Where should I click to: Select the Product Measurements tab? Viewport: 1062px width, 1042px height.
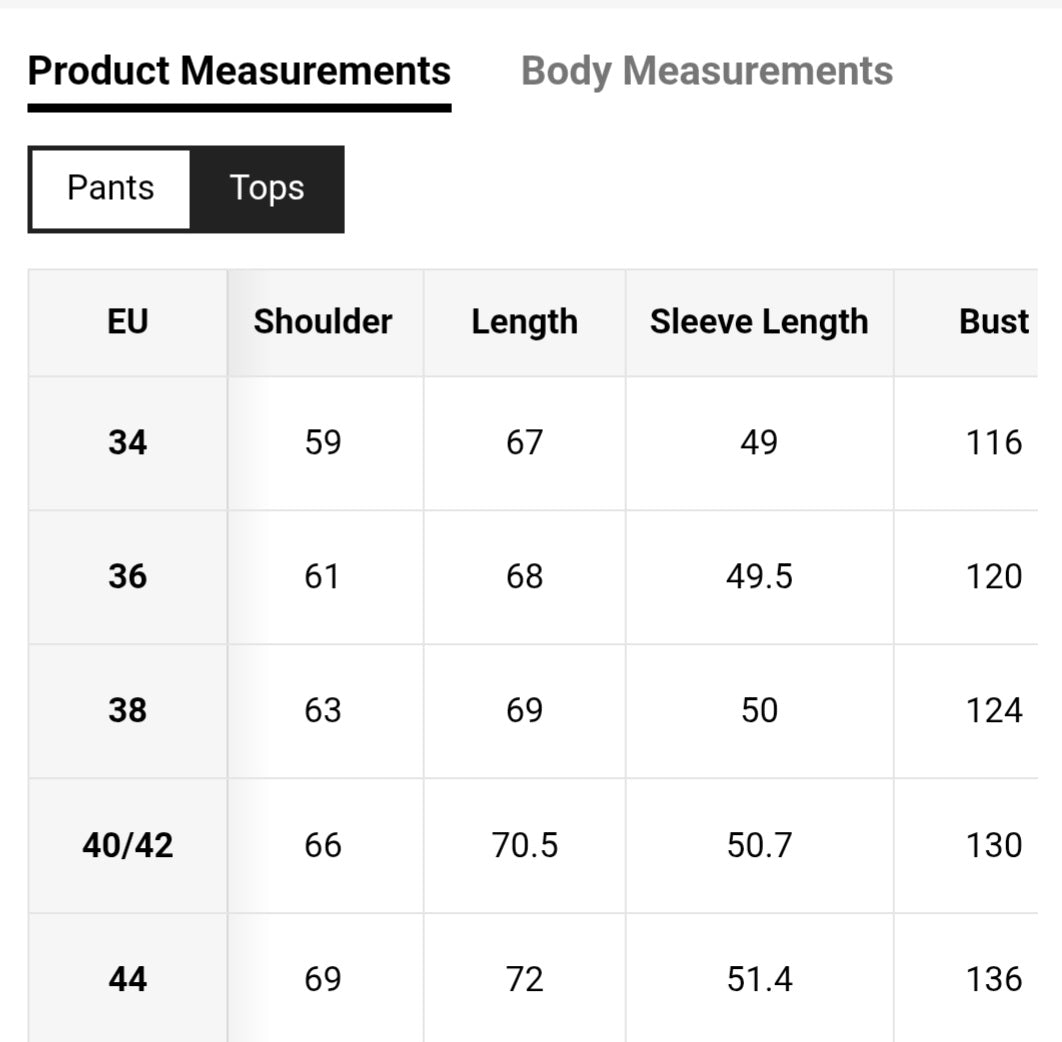click(239, 71)
